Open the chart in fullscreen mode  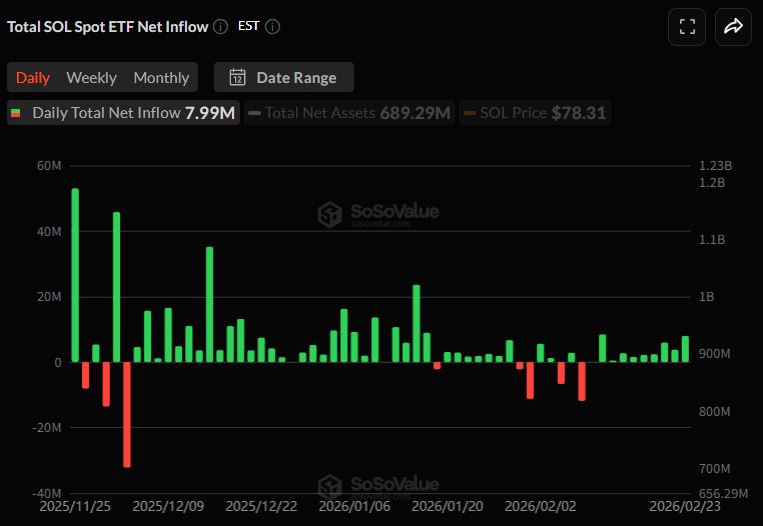(x=686, y=27)
